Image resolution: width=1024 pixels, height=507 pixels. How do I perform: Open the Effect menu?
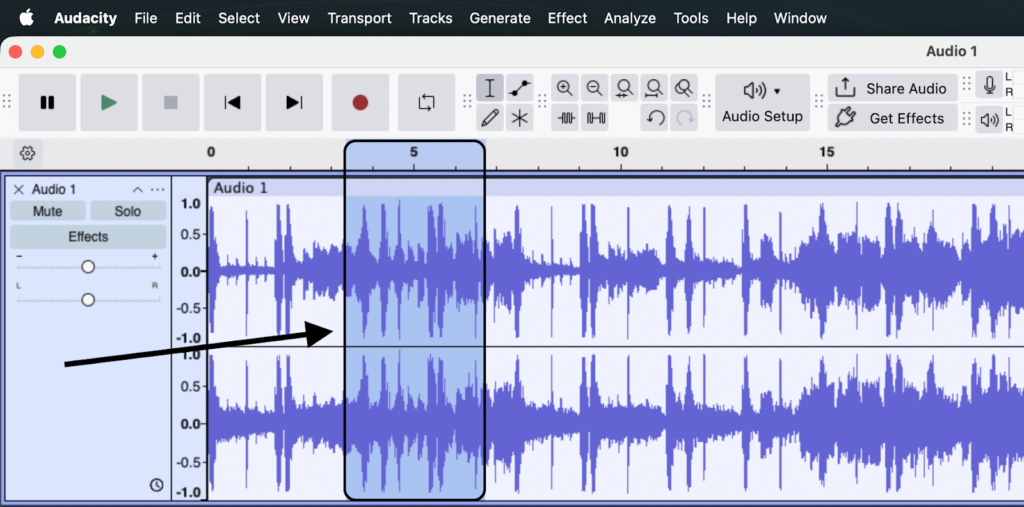[567, 18]
